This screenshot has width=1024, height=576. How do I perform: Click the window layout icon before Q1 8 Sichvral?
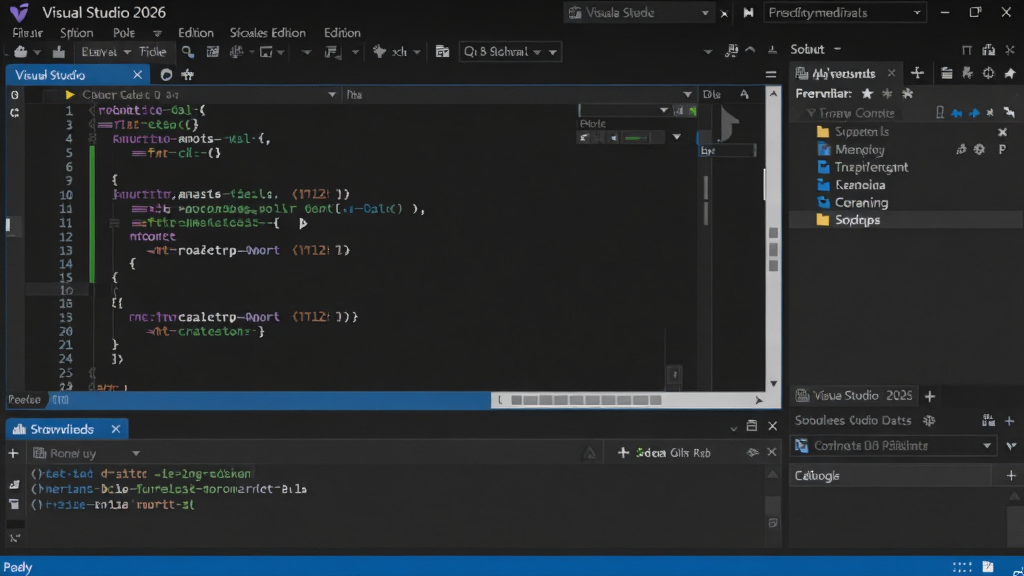(442, 52)
